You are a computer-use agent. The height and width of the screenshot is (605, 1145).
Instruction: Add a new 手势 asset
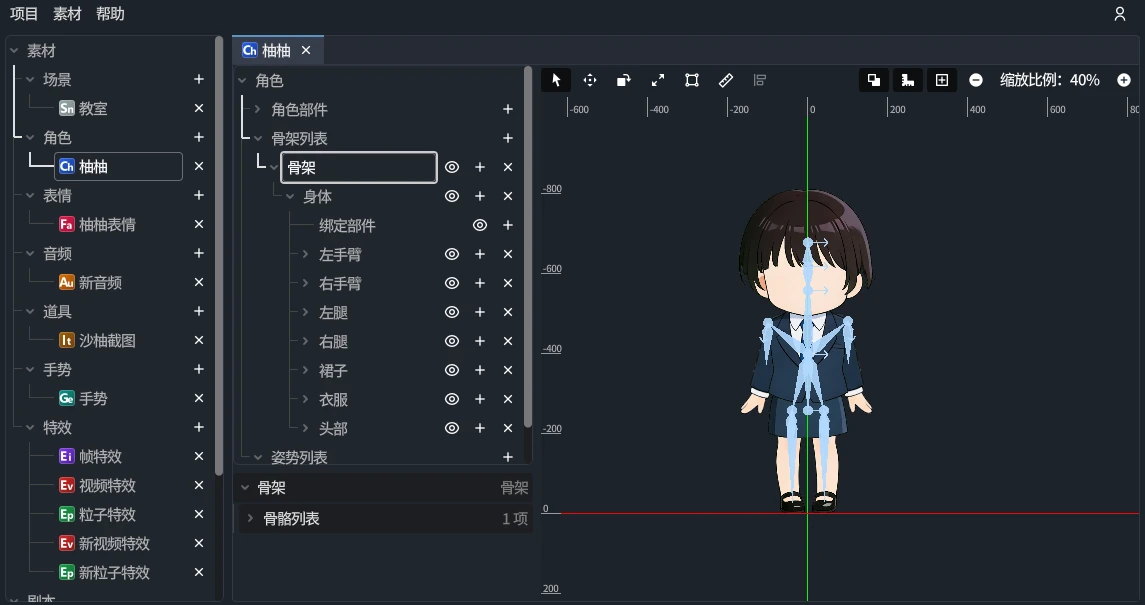199,369
